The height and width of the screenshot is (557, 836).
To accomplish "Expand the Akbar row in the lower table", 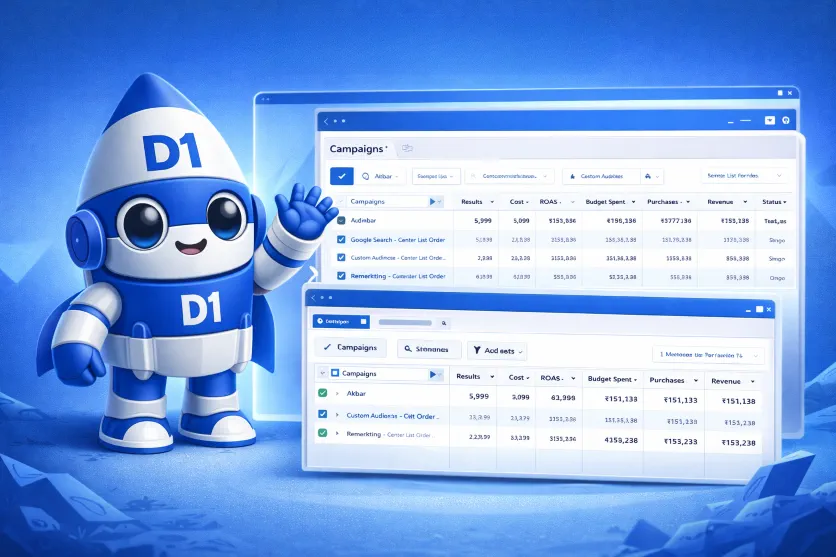I will pyautogui.click(x=337, y=393).
